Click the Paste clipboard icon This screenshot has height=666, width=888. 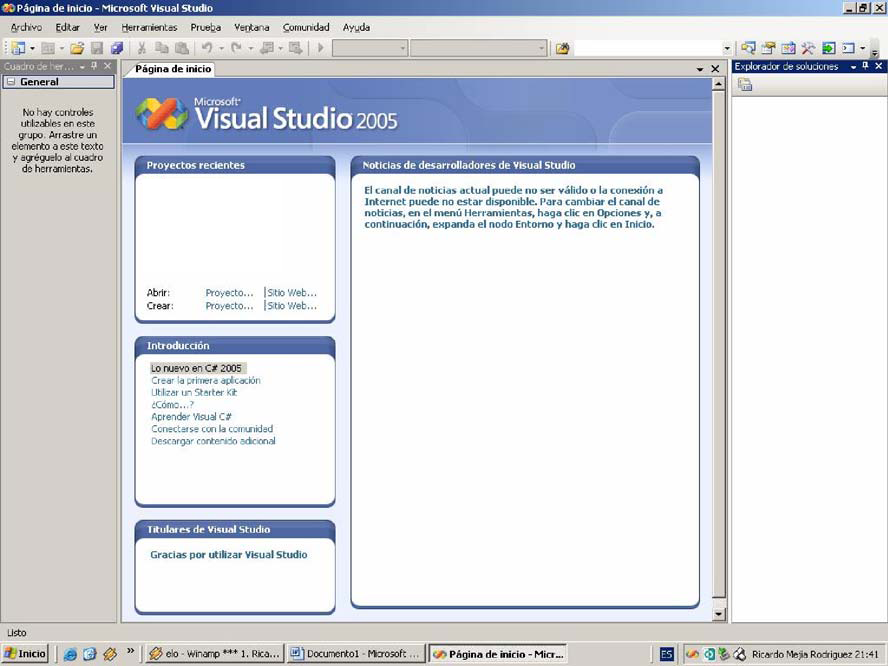181,49
